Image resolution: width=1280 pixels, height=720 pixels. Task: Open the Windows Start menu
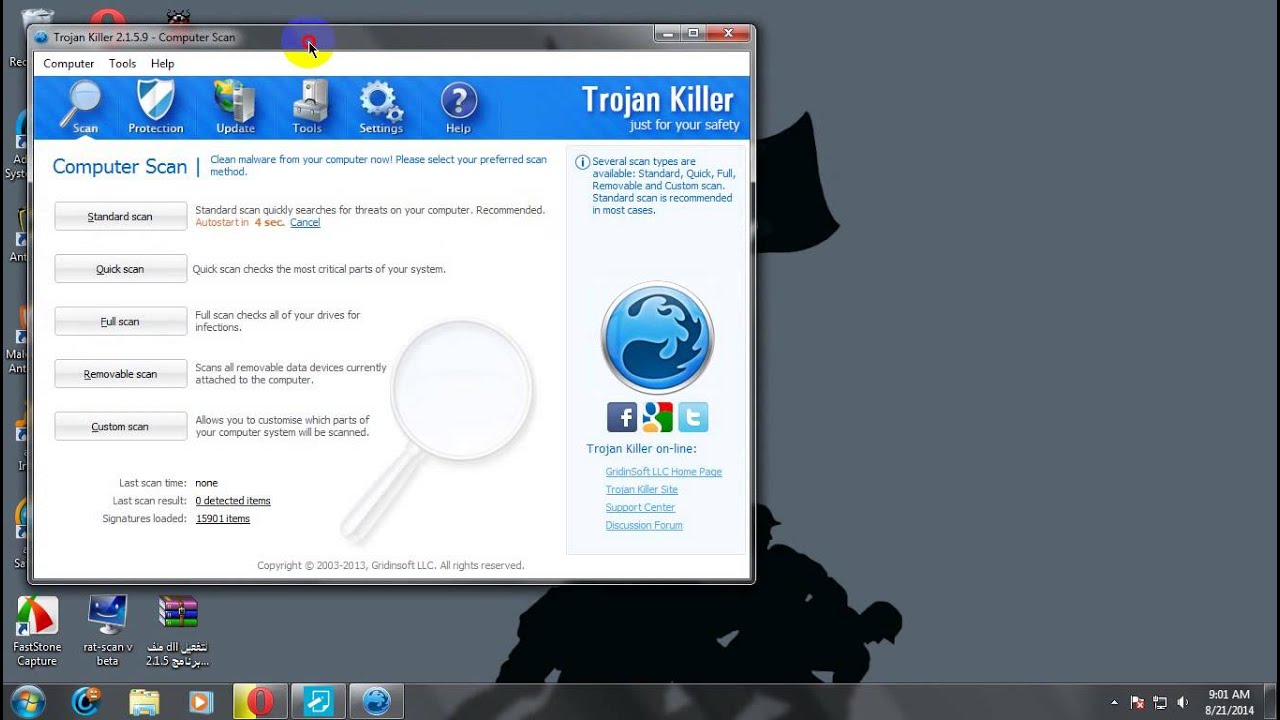coord(29,701)
